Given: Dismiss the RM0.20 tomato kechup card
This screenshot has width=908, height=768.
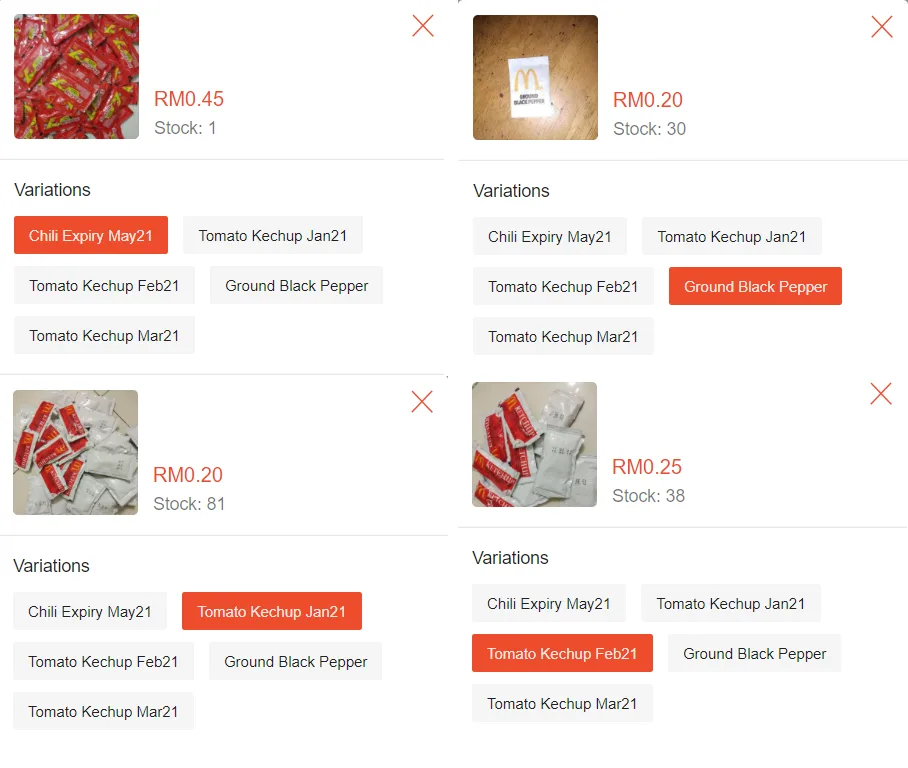Looking at the screenshot, I should (x=421, y=401).
